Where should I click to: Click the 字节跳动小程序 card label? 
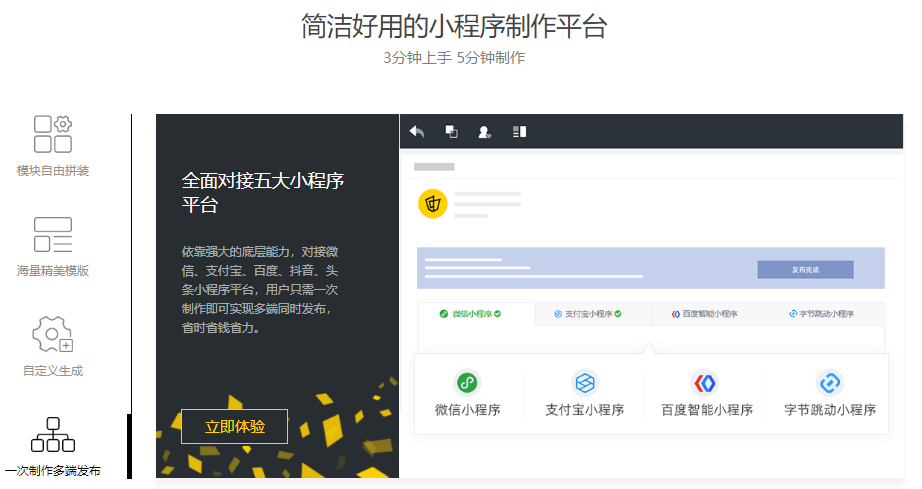coord(830,410)
